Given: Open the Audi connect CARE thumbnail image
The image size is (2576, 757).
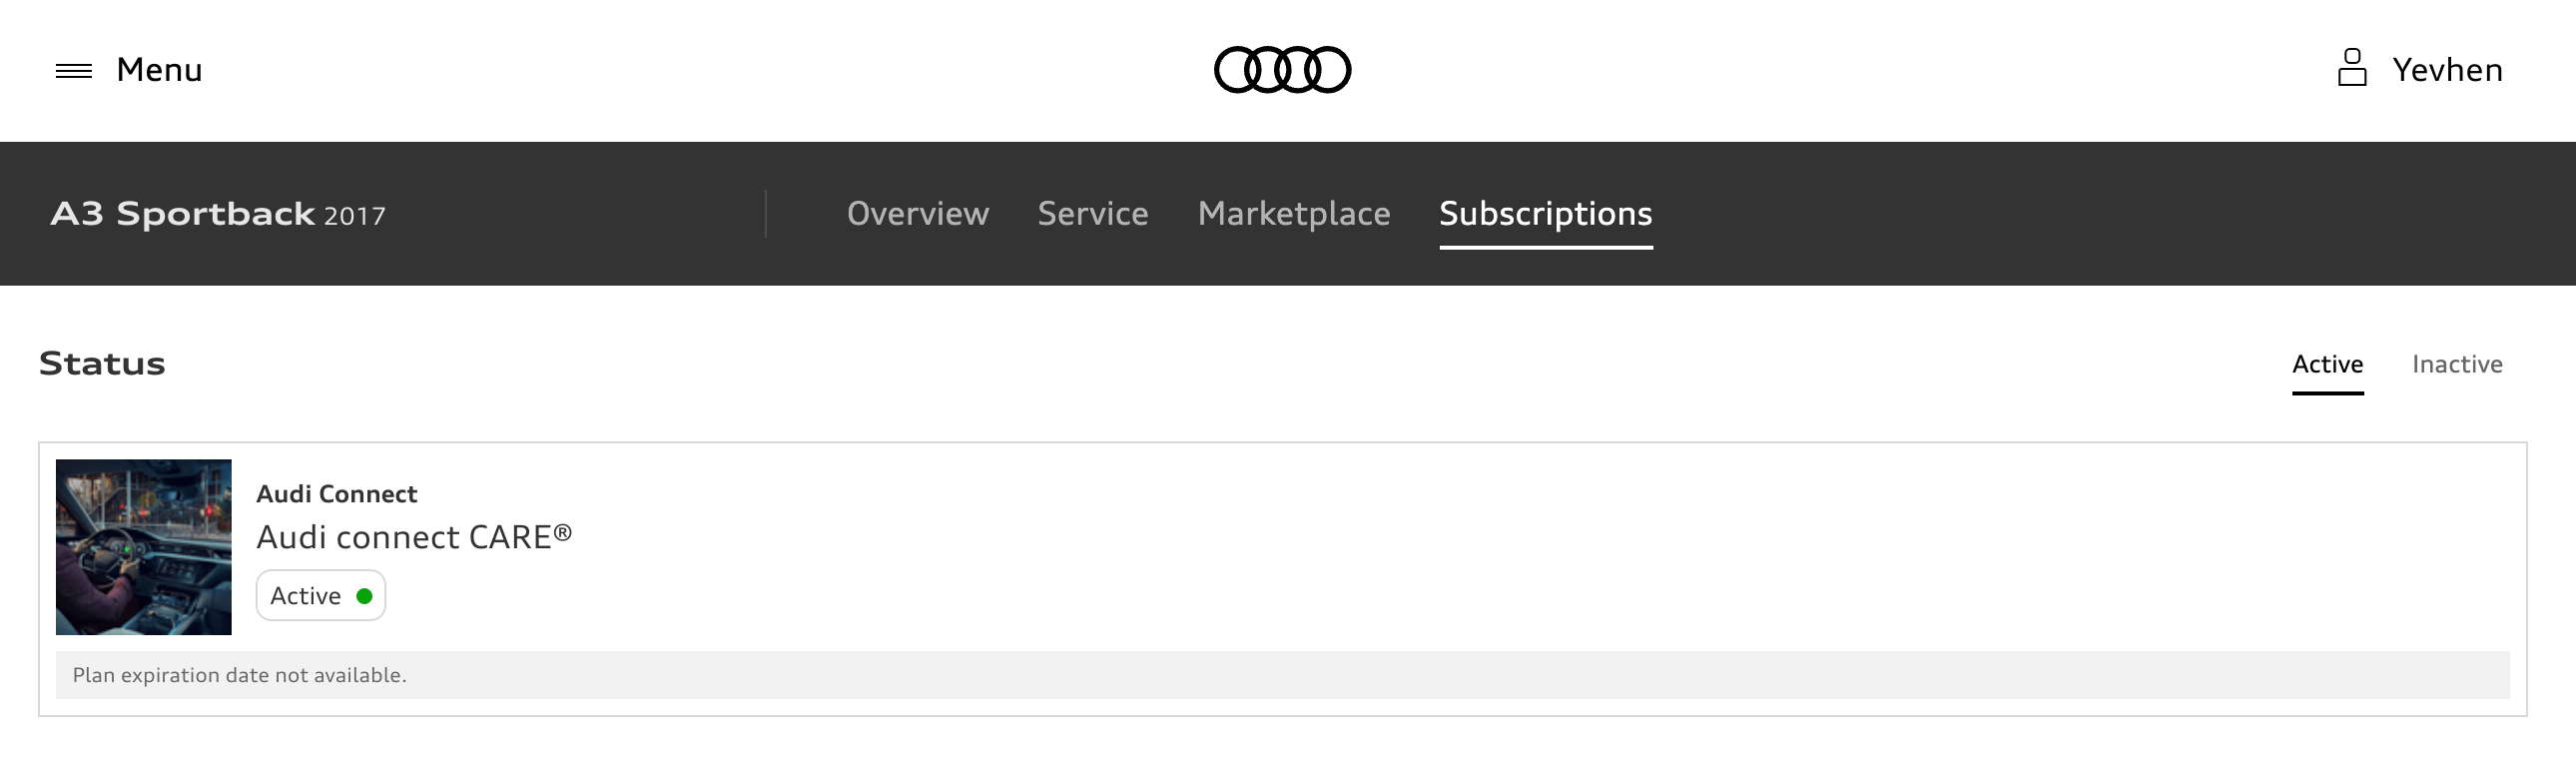Looking at the screenshot, I should click(x=144, y=547).
